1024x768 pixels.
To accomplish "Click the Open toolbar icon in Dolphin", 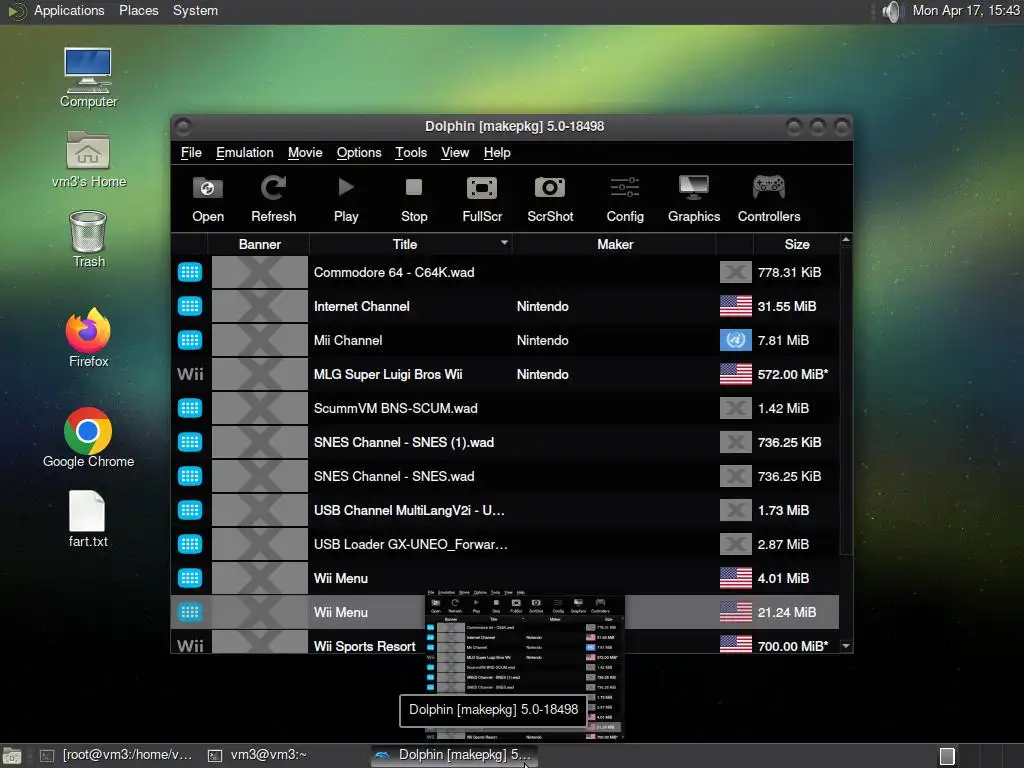I will (208, 189).
